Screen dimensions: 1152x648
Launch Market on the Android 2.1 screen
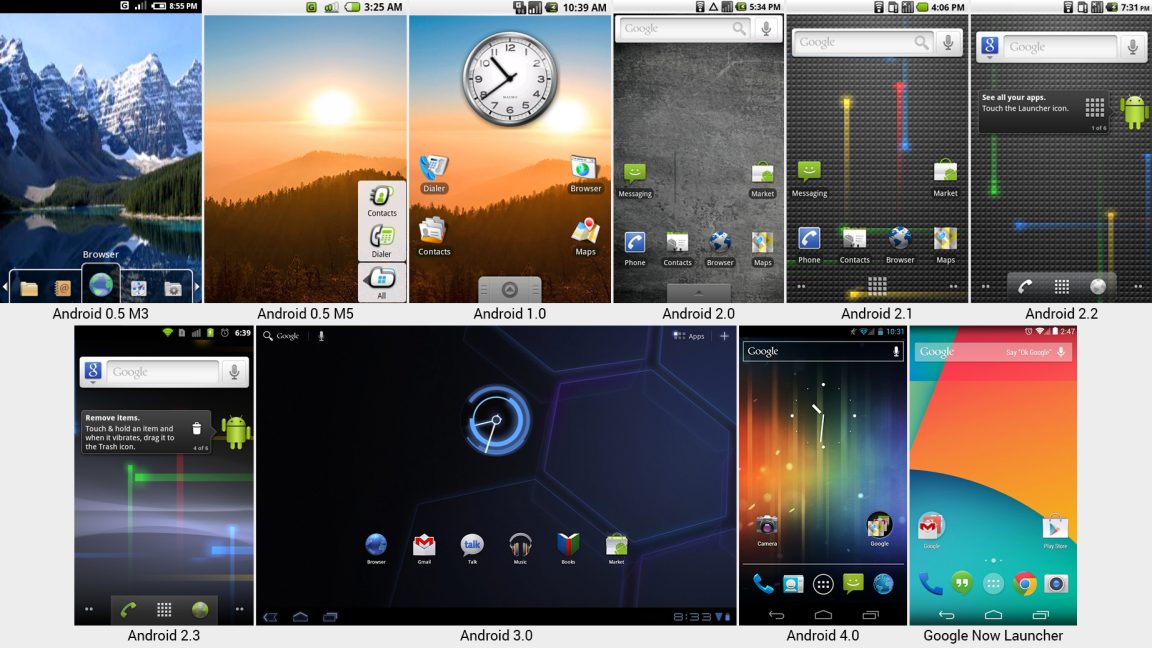point(945,170)
